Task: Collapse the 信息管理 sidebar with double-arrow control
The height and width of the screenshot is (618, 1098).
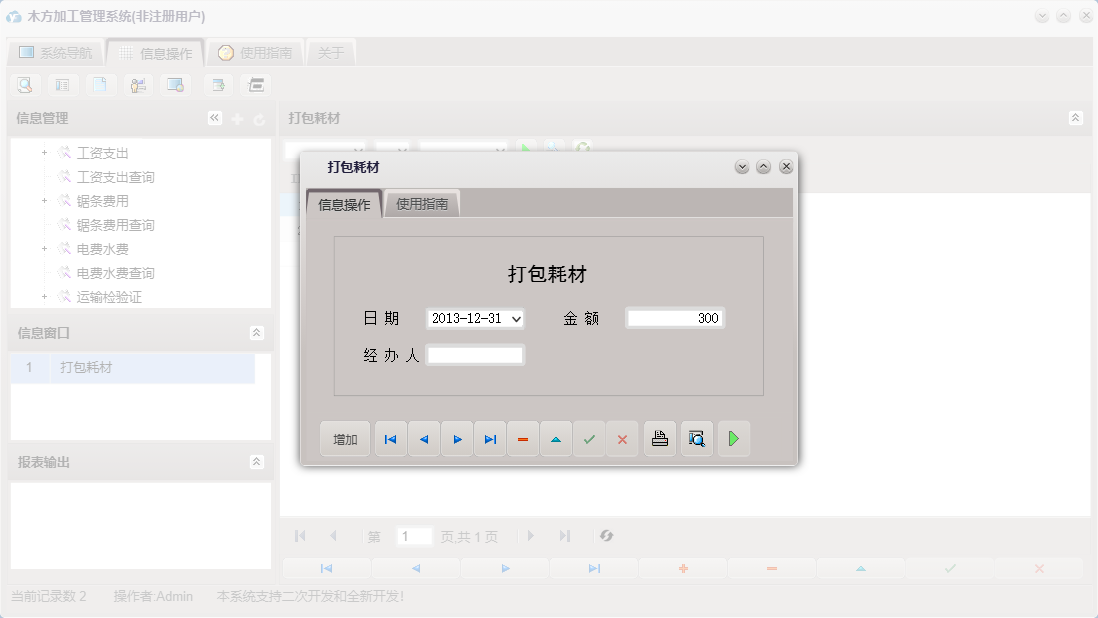Action: [x=214, y=117]
